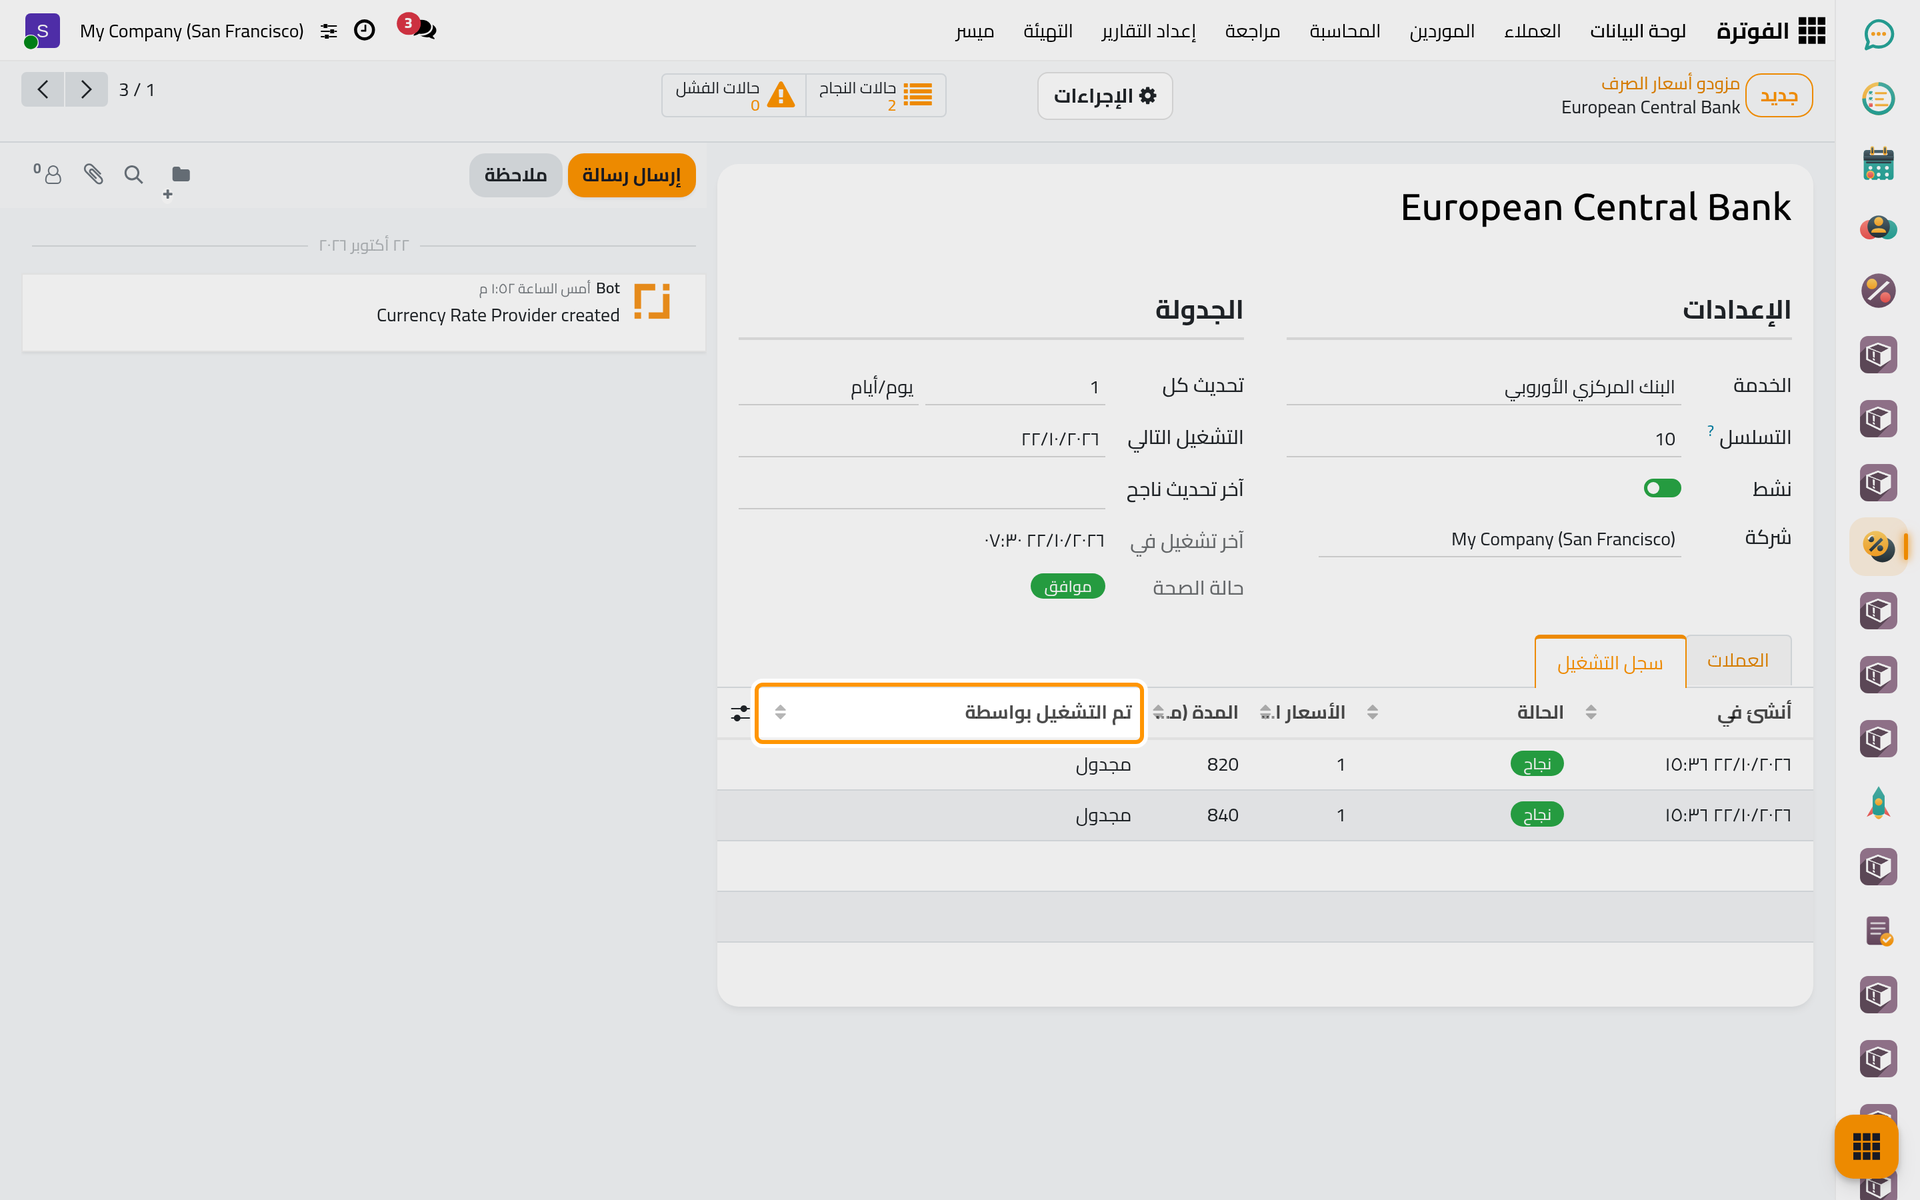Open the يوم/أيام interval unit dropdown
Viewport: 1920px width, 1200px height.
click(x=828, y=387)
